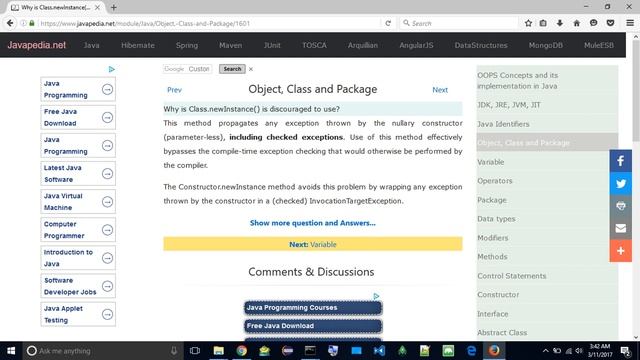Open the Java Applet Testing ad link
The image size is (640, 360).
click(x=78, y=315)
